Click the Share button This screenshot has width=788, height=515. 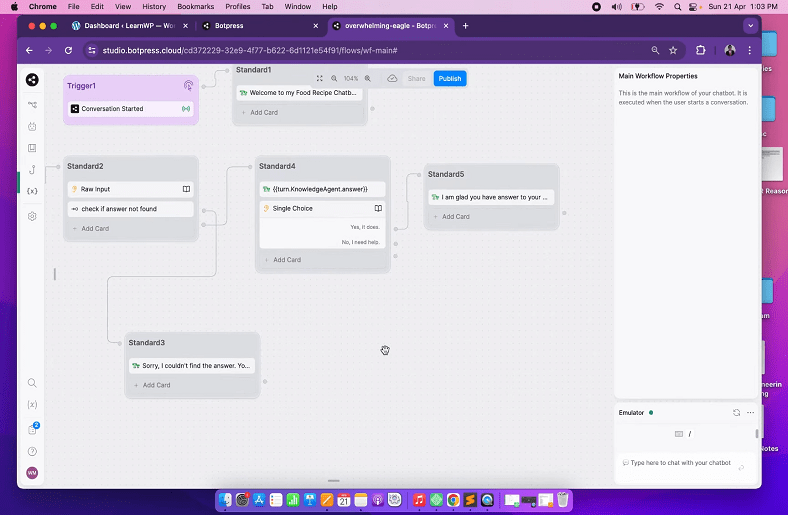(x=417, y=78)
